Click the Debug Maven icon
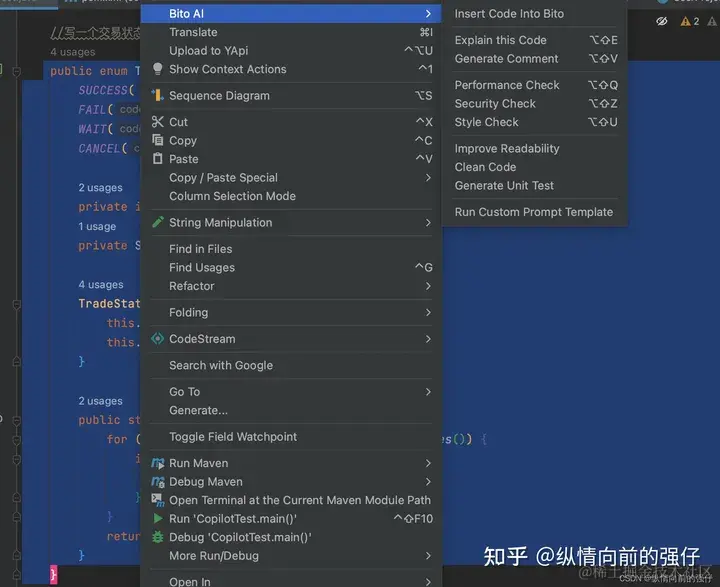 click(x=158, y=481)
